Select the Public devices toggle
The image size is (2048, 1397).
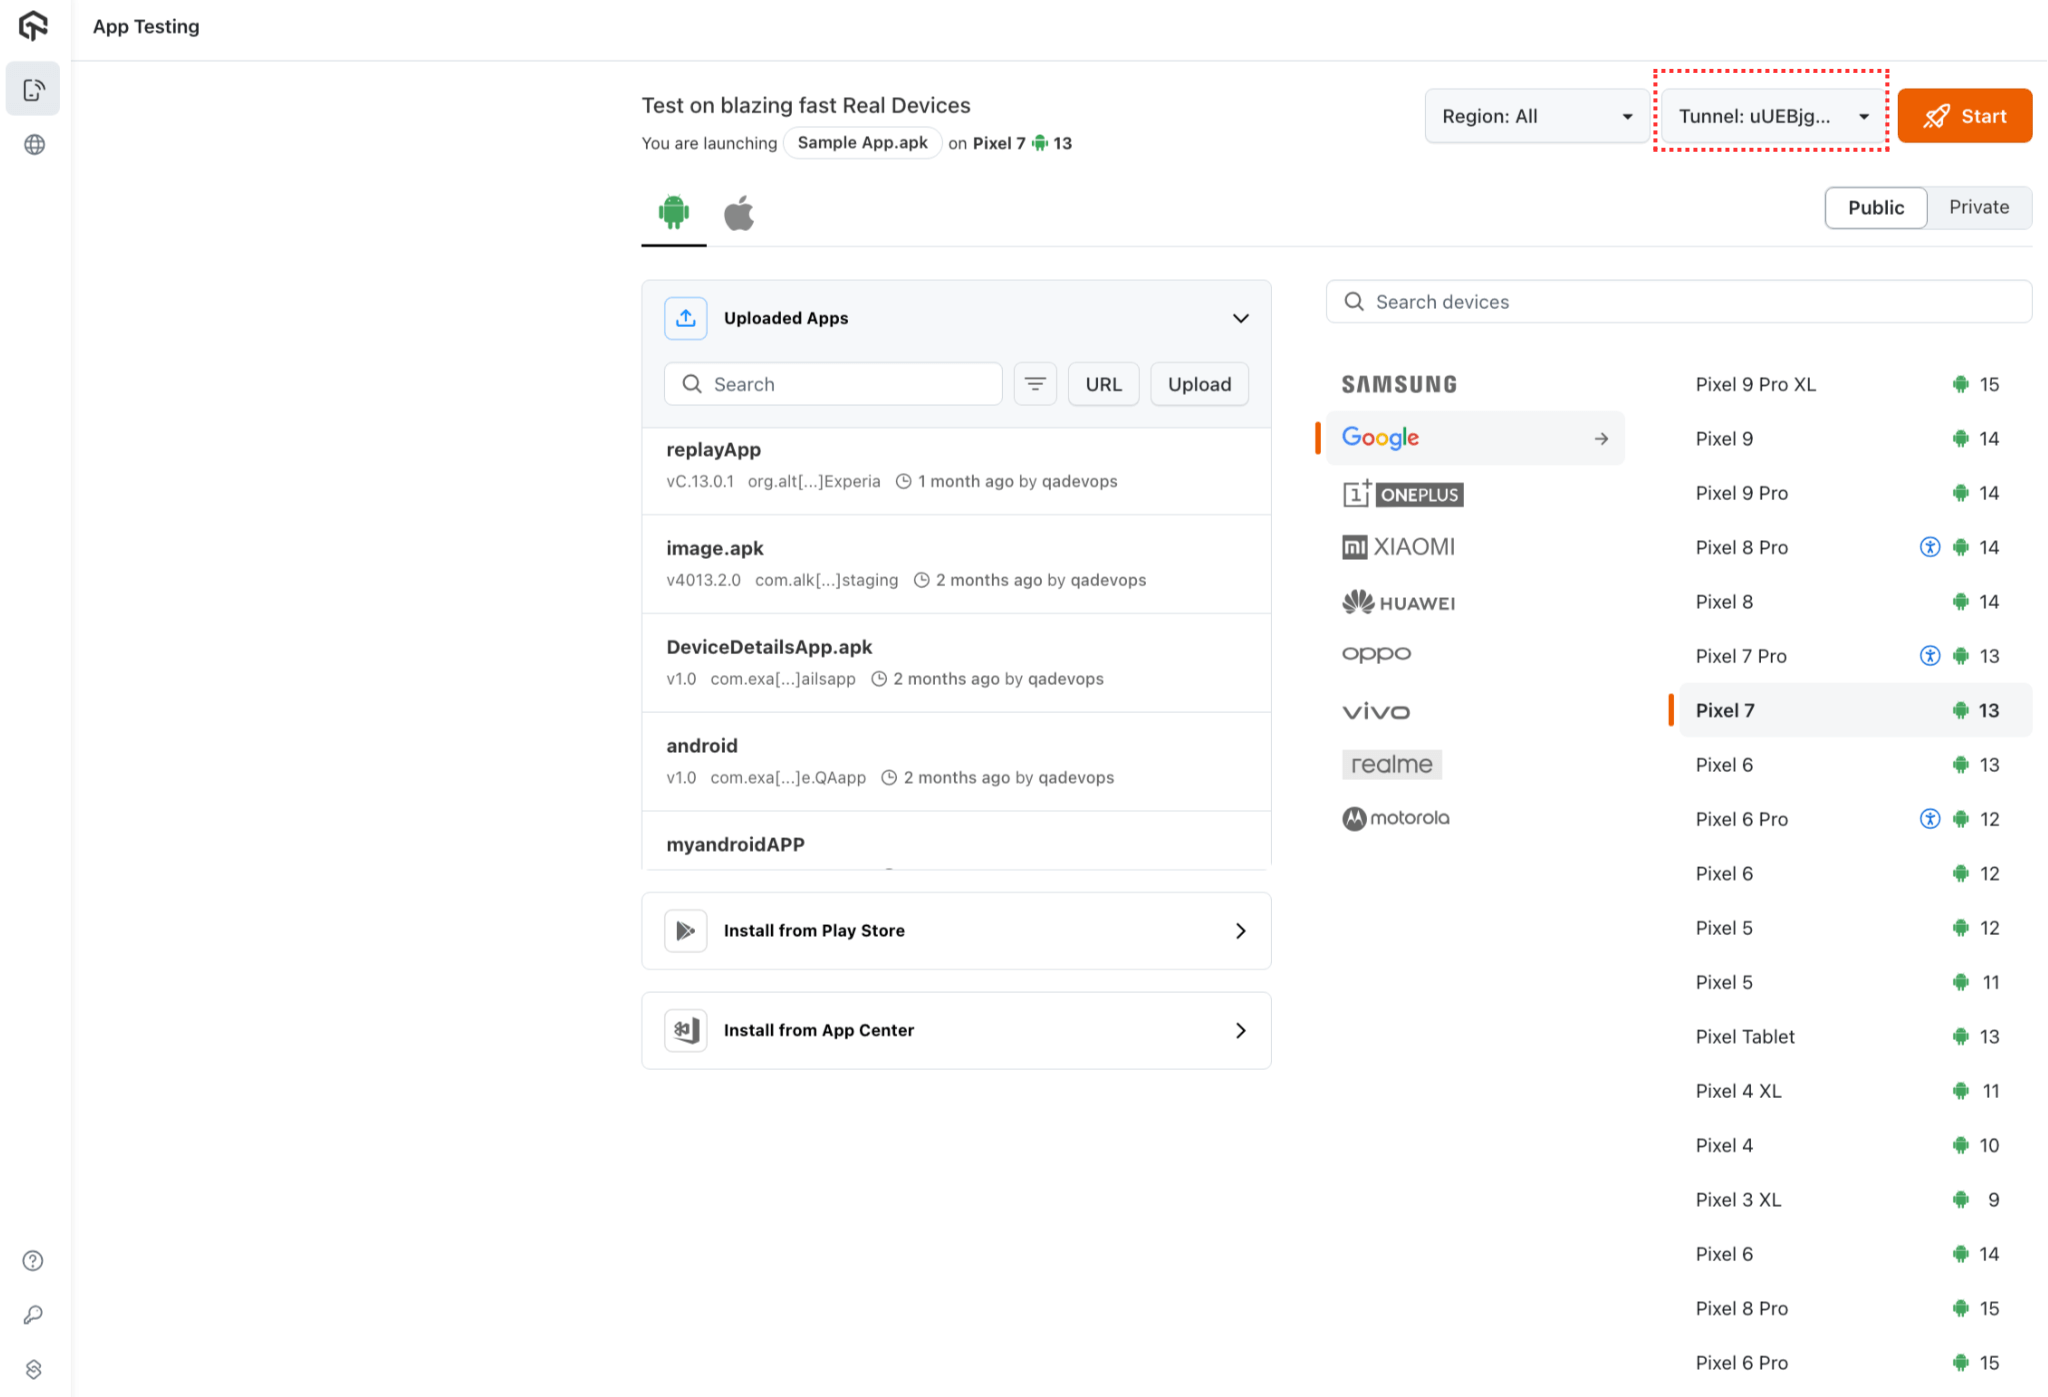[x=1875, y=207]
